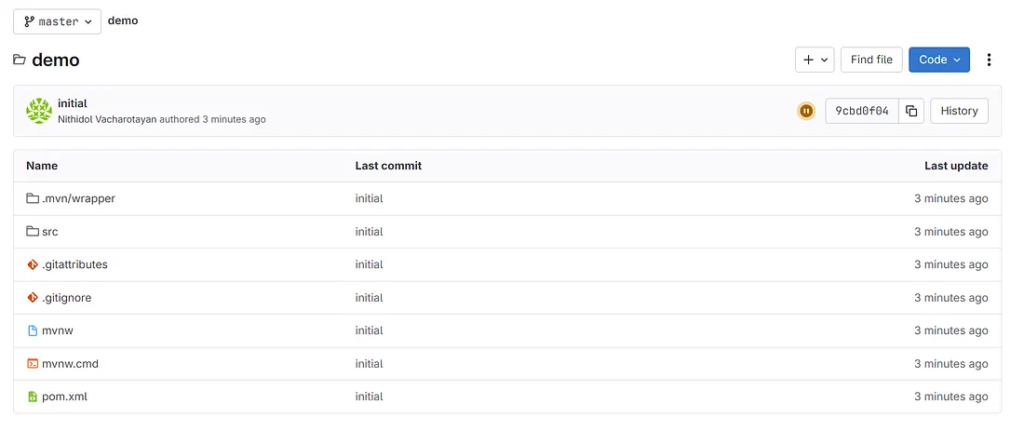The width and height of the screenshot is (1024, 431).
Task: Copy commit SHA with clipboard icon
Action: click(911, 111)
